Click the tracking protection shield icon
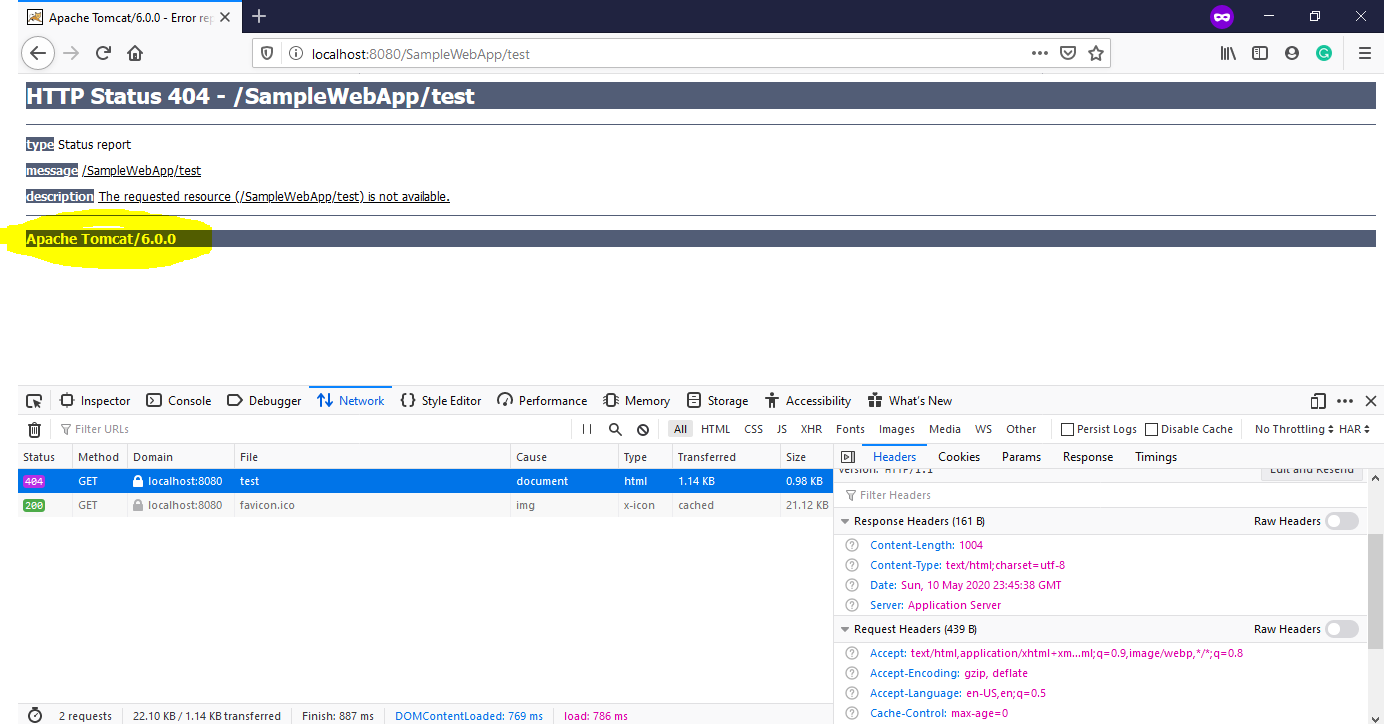1384x724 pixels. tap(268, 53)
